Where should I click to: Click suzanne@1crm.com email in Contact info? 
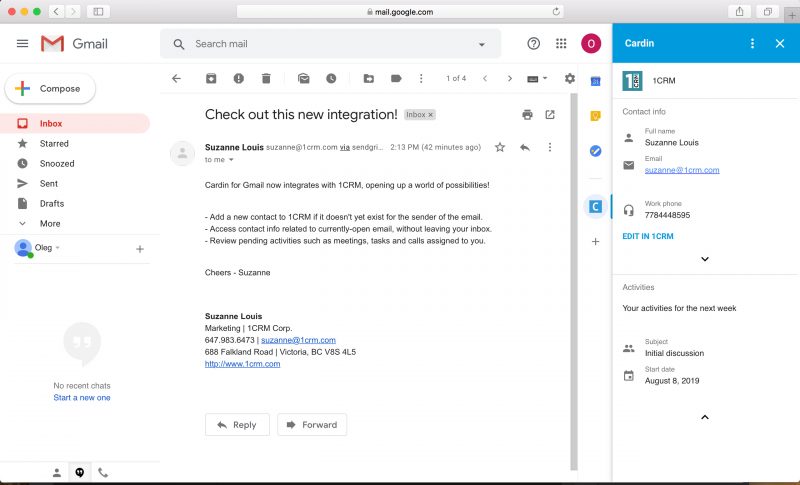tap(682, 170)
